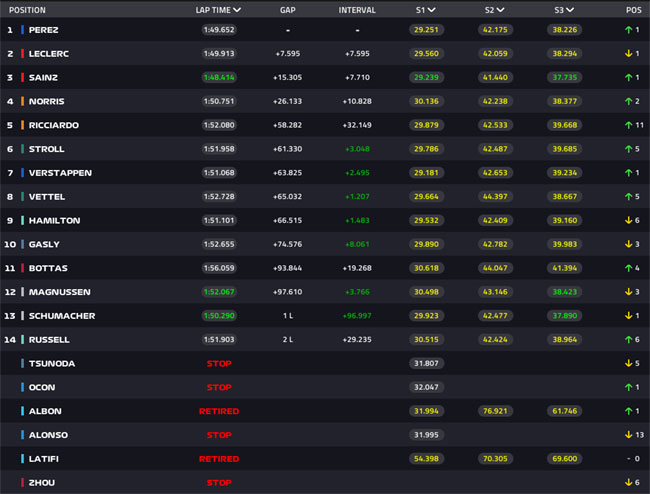Click Tsunoda's yellow down arrow
The width and height of the screenshot is (650, 494).
[628, 363]
